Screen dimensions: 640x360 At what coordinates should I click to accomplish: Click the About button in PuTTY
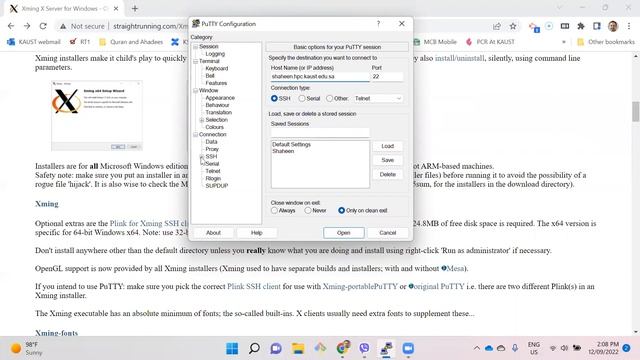pos(213,233)
